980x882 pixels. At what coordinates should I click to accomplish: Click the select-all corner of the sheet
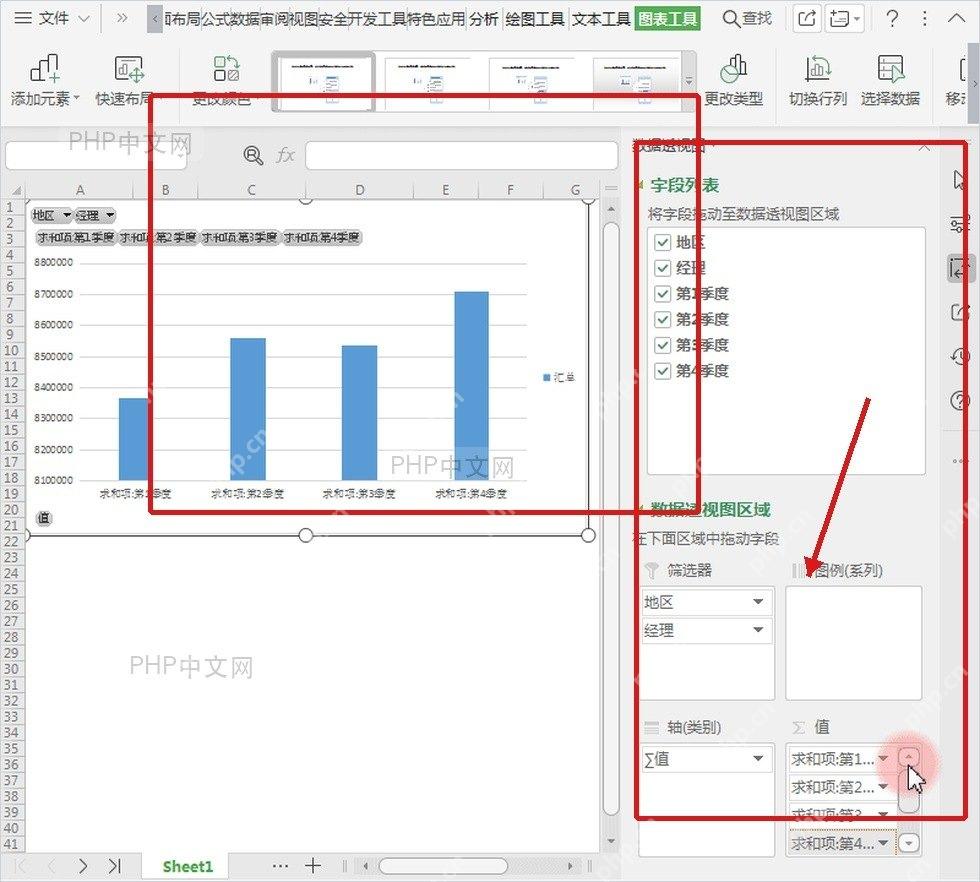pos(14,190)
